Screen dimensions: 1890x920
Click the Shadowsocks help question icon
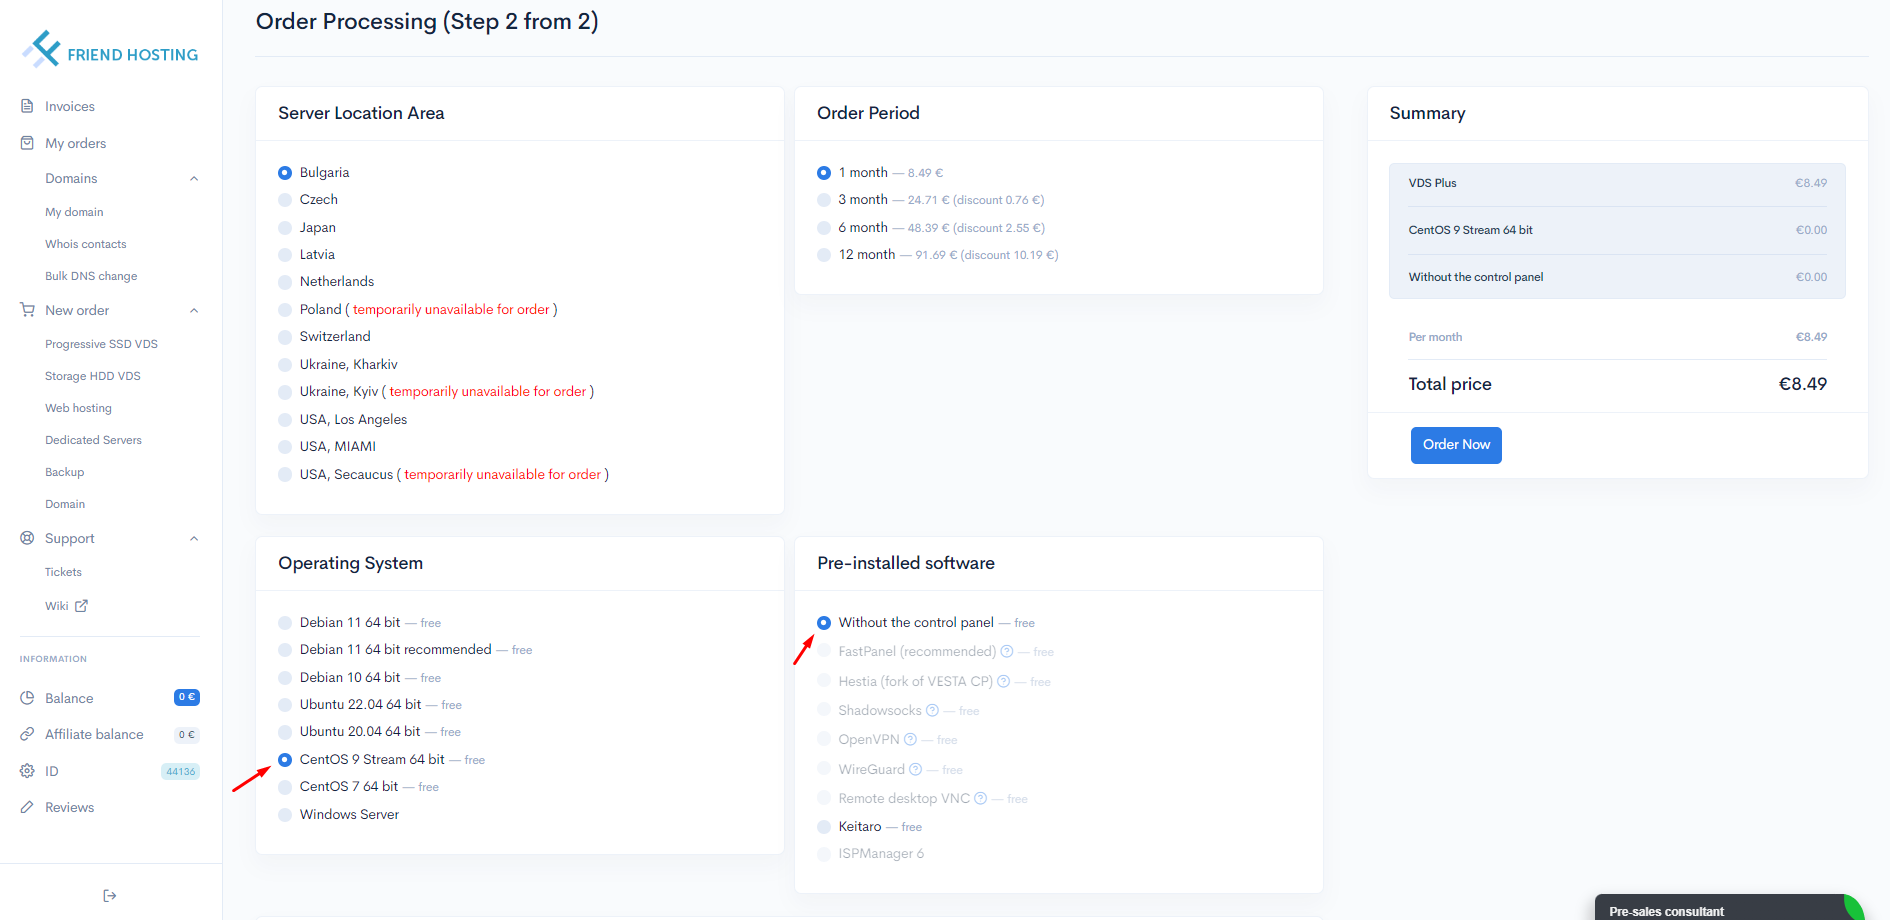(x=932, y=711)
